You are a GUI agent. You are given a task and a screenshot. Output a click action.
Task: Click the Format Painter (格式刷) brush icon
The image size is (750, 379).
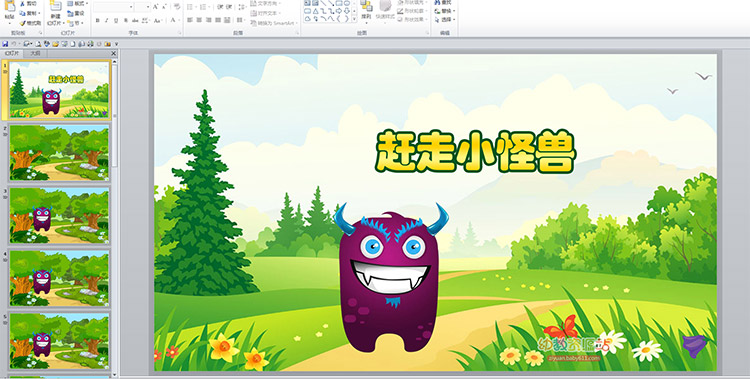(22, 23)
